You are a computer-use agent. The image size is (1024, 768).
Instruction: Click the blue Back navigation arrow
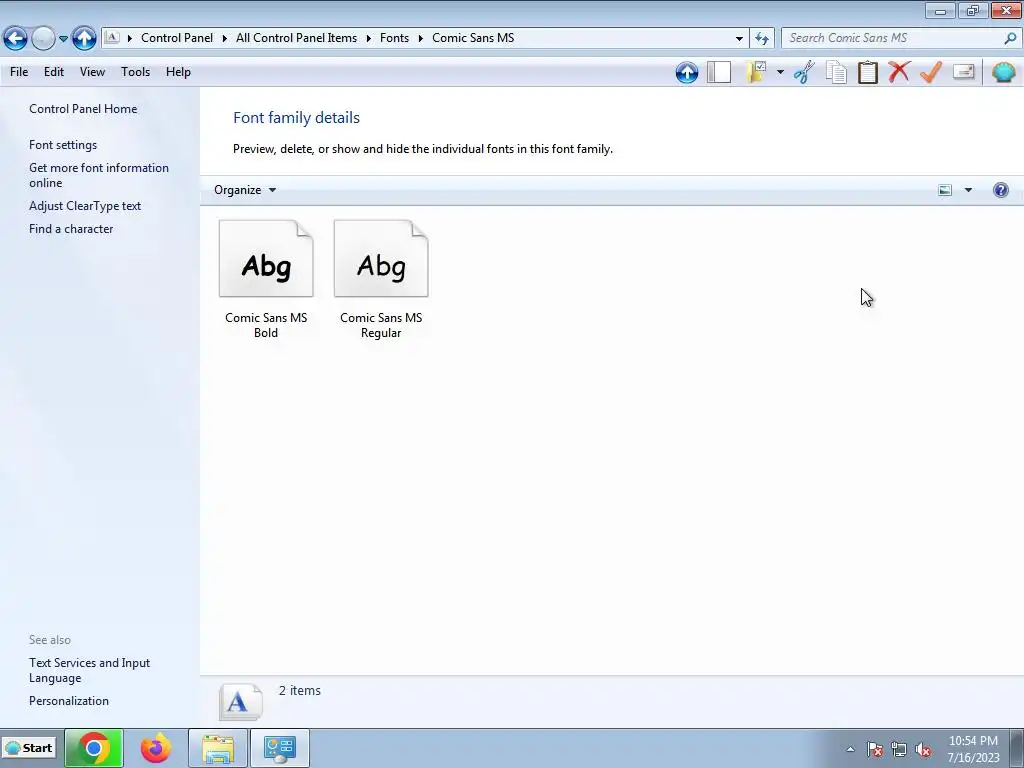(x=16, y=39)
